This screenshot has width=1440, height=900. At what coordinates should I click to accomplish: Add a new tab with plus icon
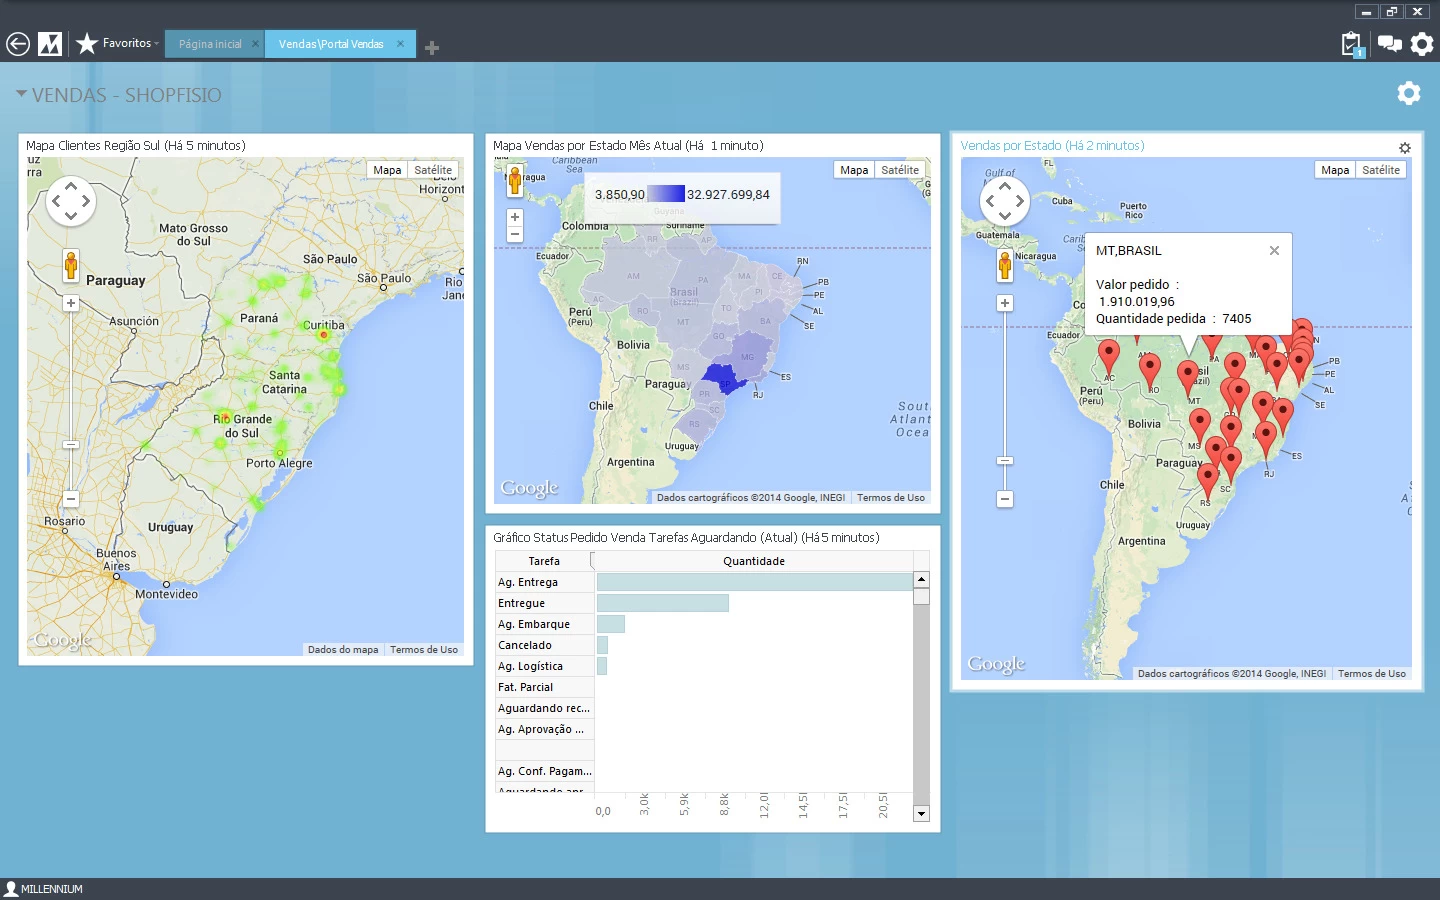pos(432,47)
